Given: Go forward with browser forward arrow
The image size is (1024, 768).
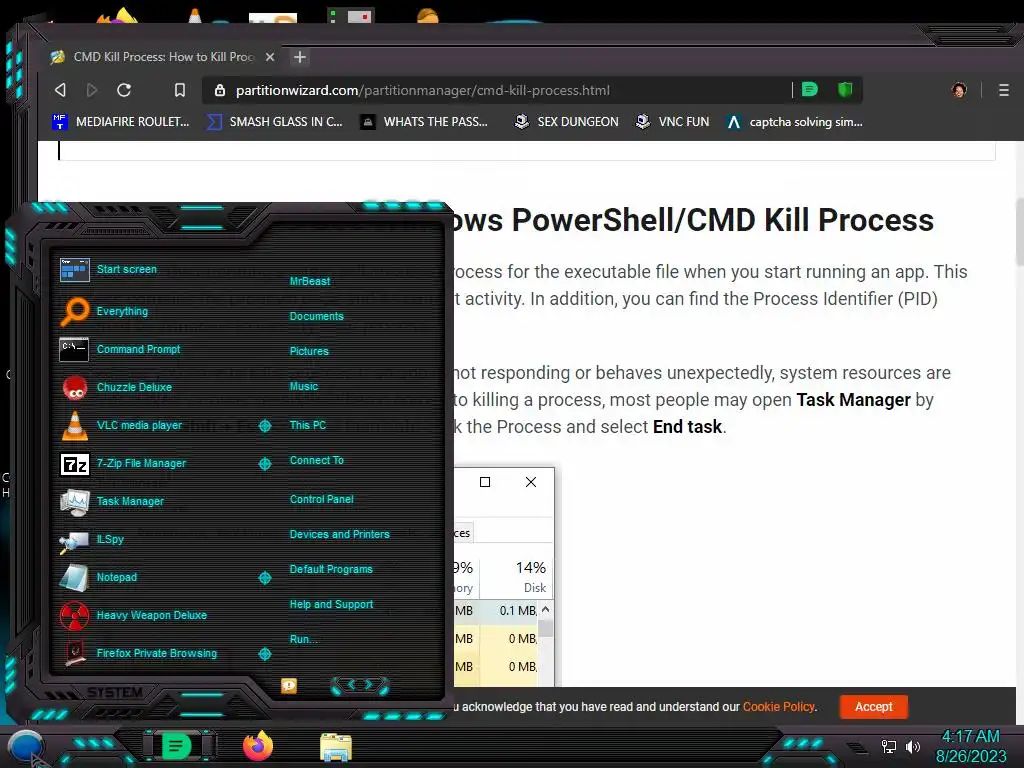Looking at the screenshot, I should tap(92, 90).
